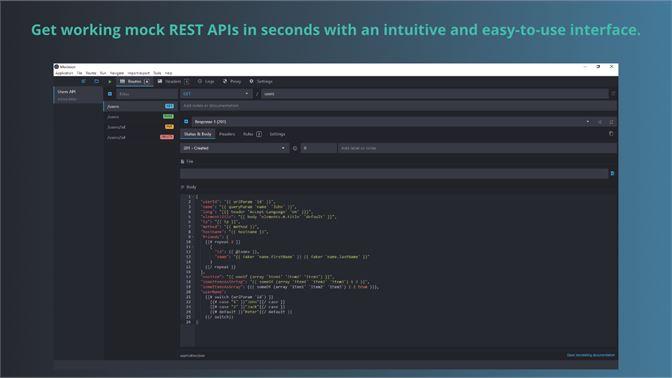Select the /users GET route
672x378 pixels.
[141, 106]
